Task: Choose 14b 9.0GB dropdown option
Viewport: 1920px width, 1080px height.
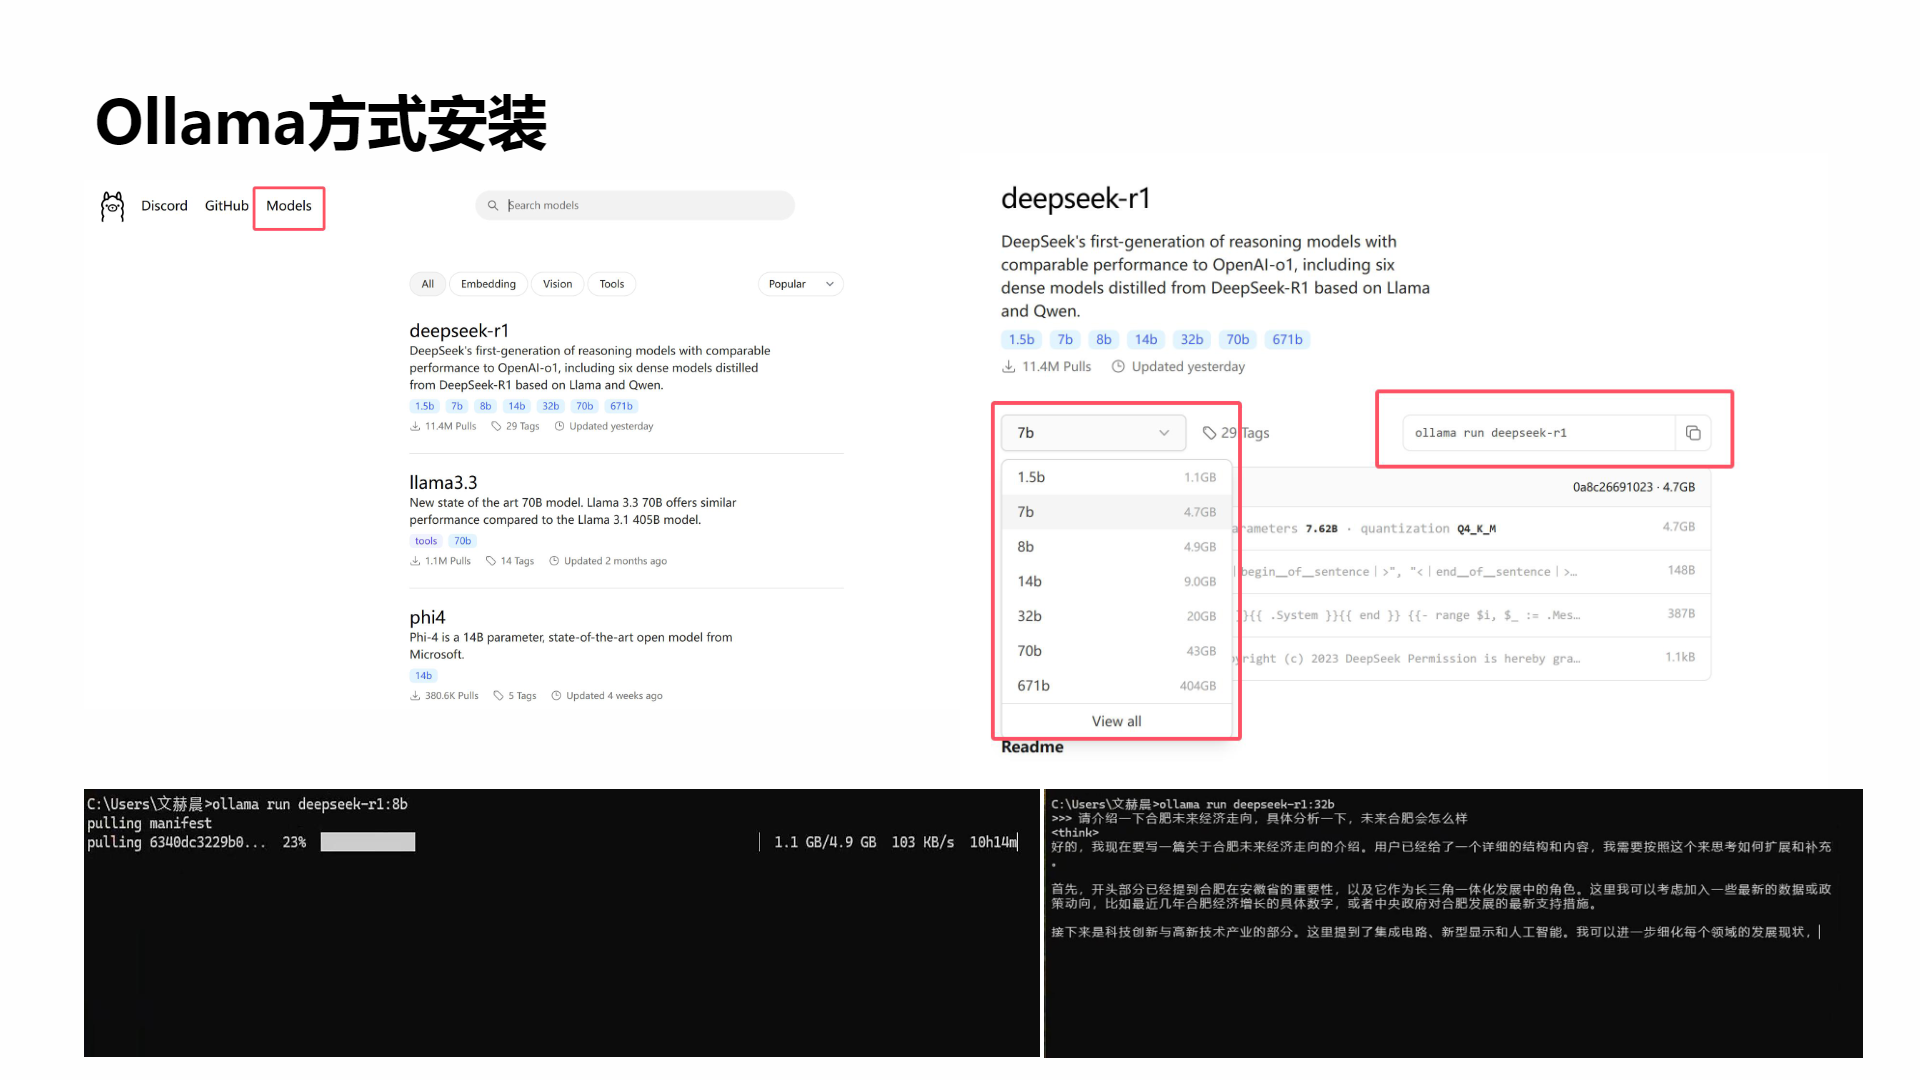Action: pyautogui.click(x=1116, y=582)
